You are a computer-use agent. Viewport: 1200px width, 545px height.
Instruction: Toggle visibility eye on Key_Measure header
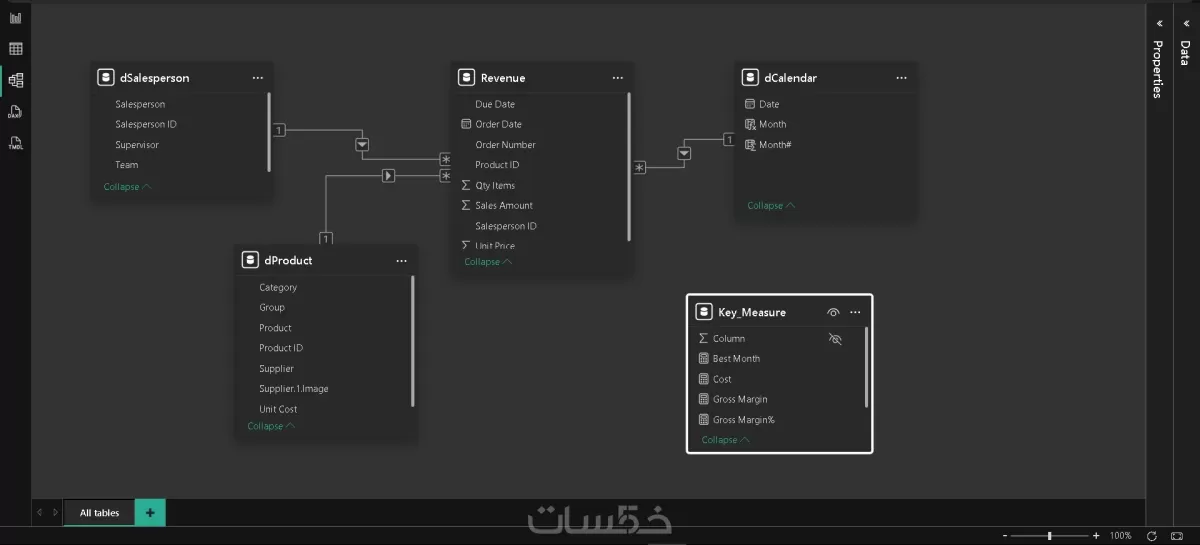pos(834,312)
